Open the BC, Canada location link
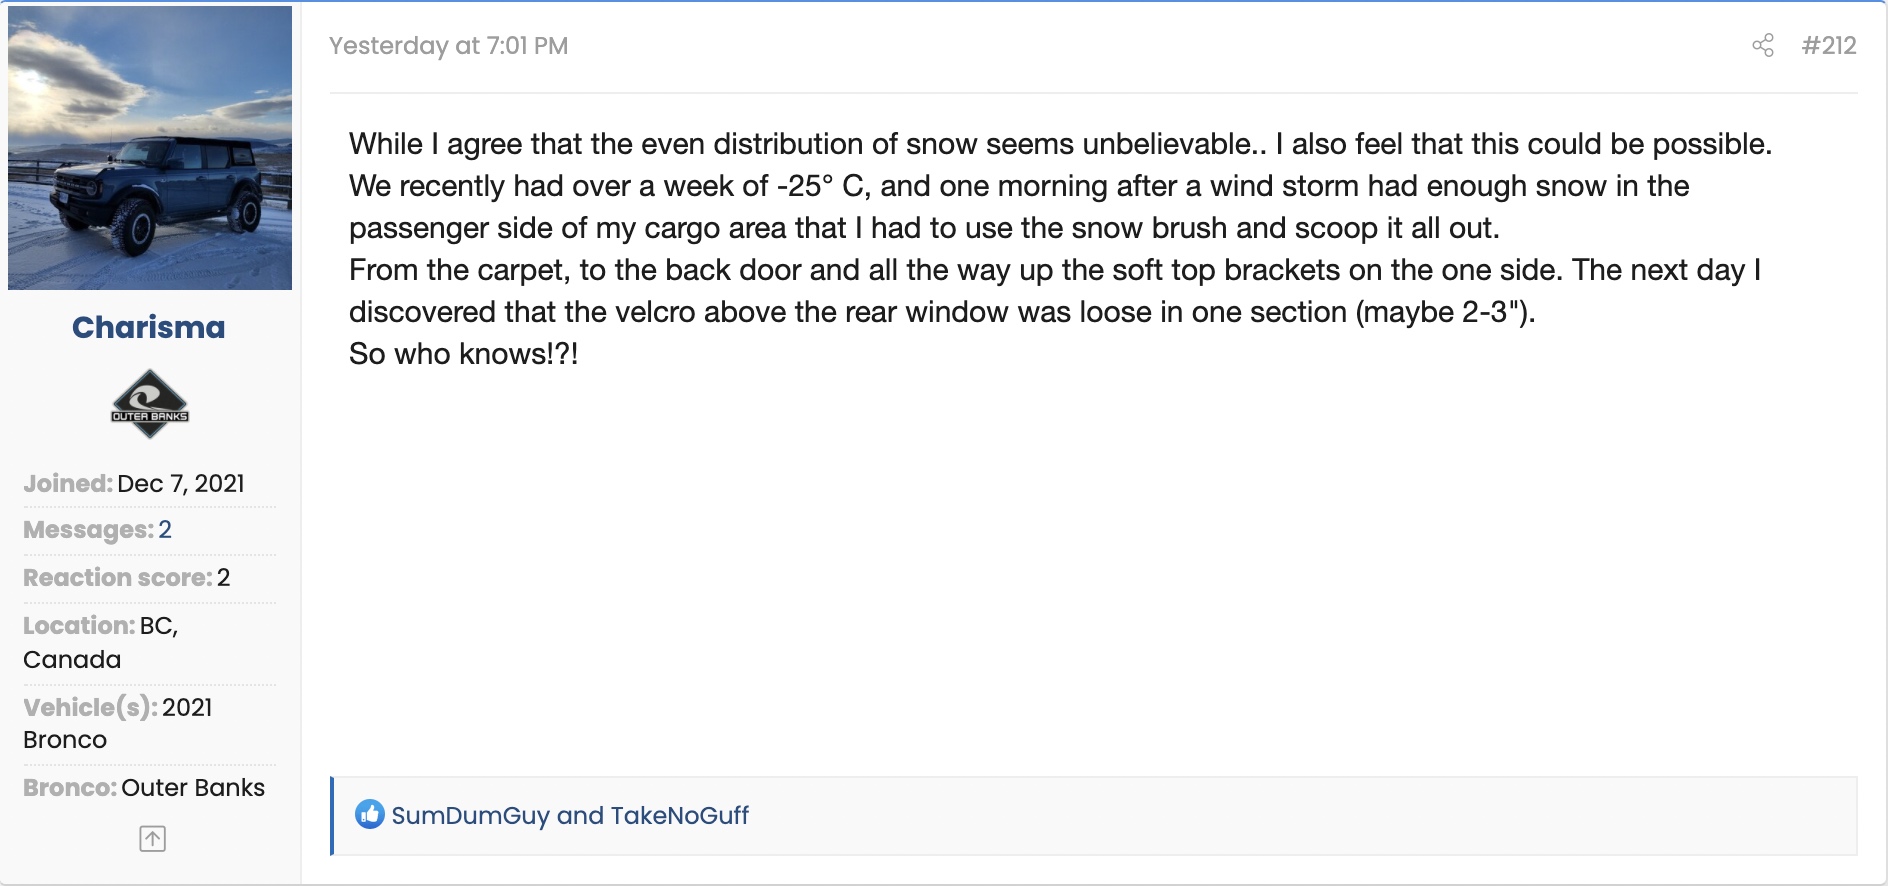1888x886 pixels. point(100,643)
